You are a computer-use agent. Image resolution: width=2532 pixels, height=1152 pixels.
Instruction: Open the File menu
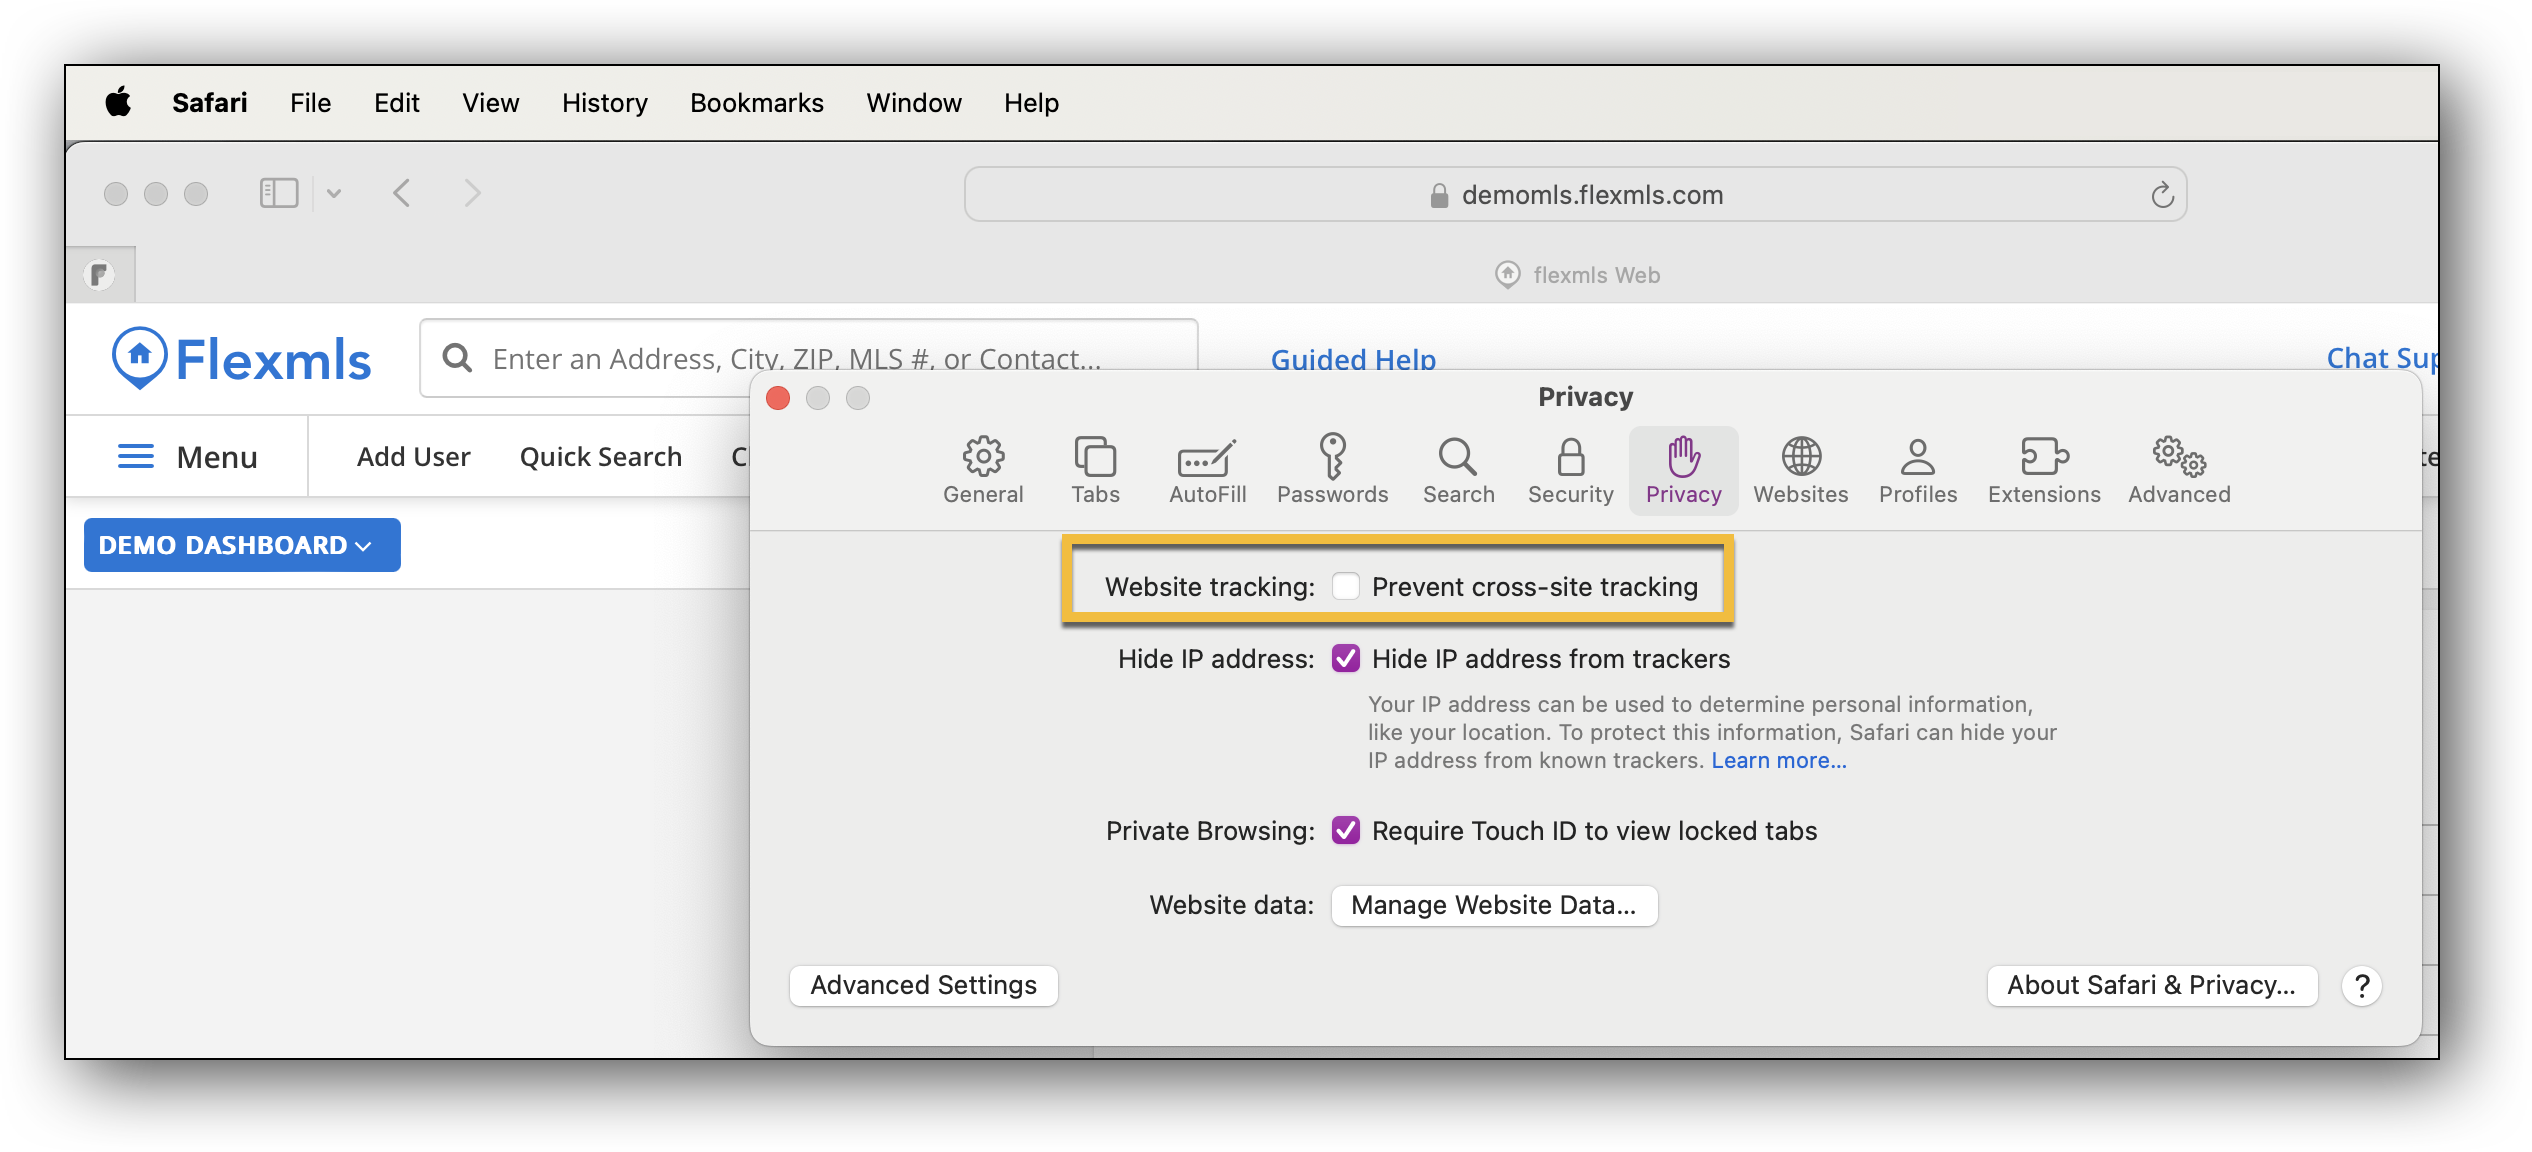[310, 103]
